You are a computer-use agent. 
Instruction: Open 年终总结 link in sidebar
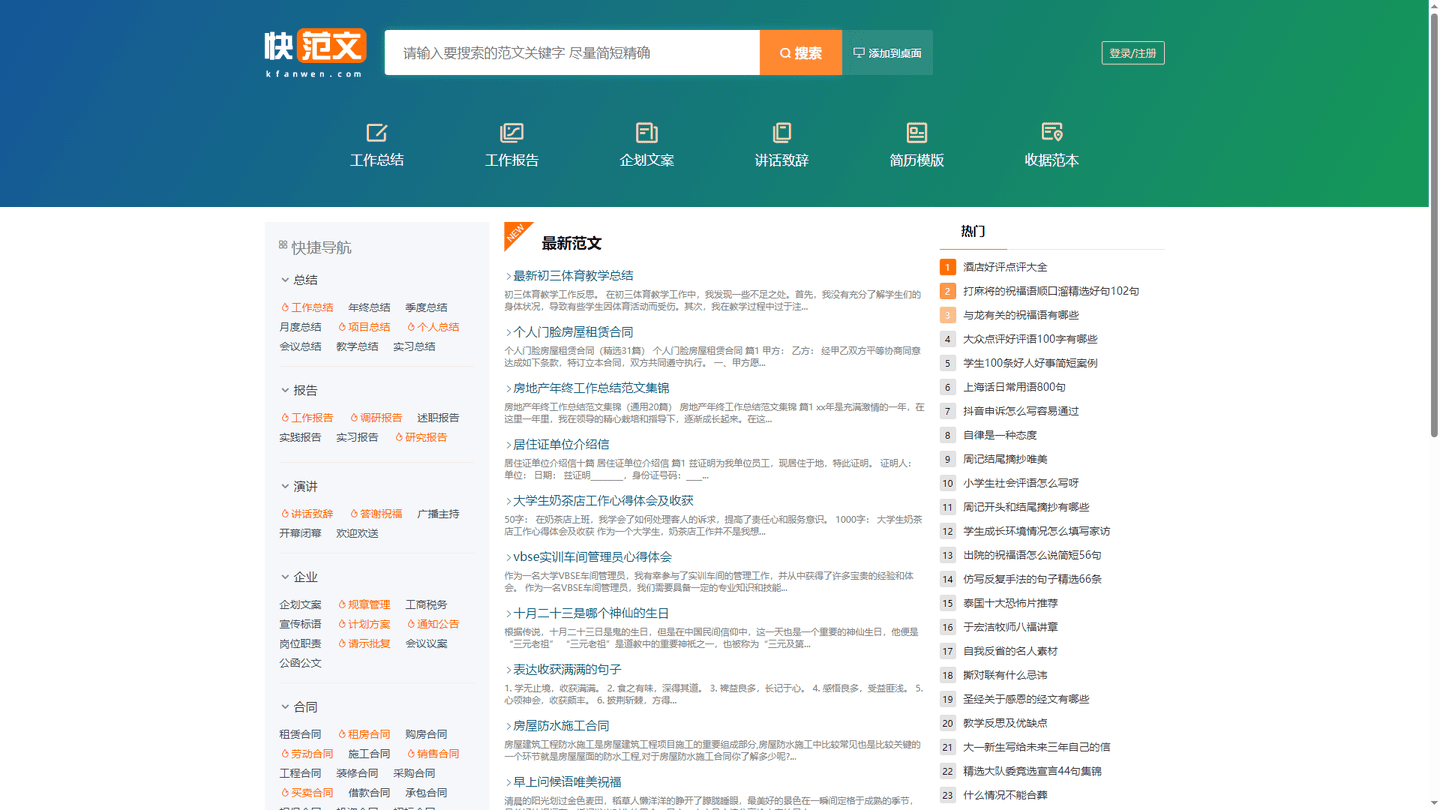[x=369, y=308]
